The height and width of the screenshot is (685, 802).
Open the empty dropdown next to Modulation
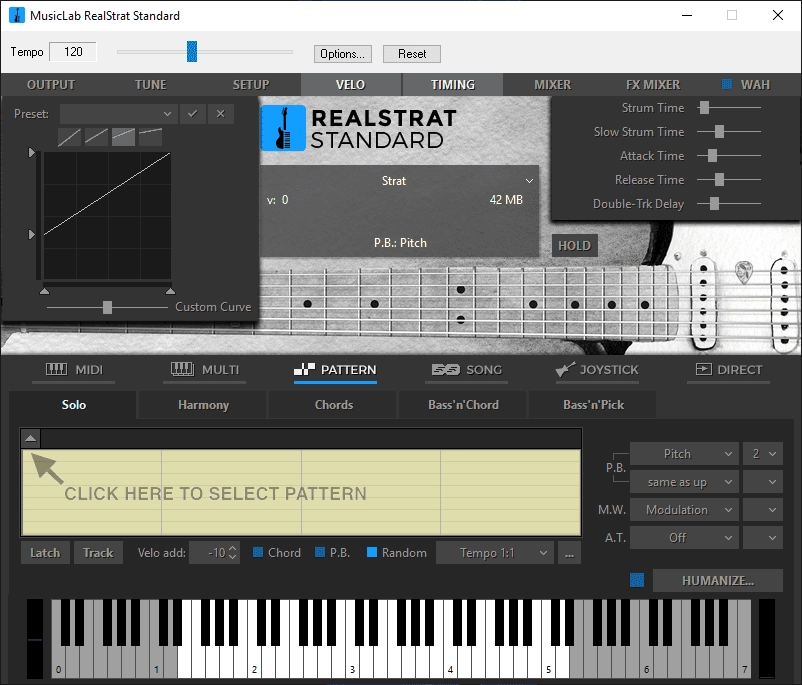pos(763,510)
